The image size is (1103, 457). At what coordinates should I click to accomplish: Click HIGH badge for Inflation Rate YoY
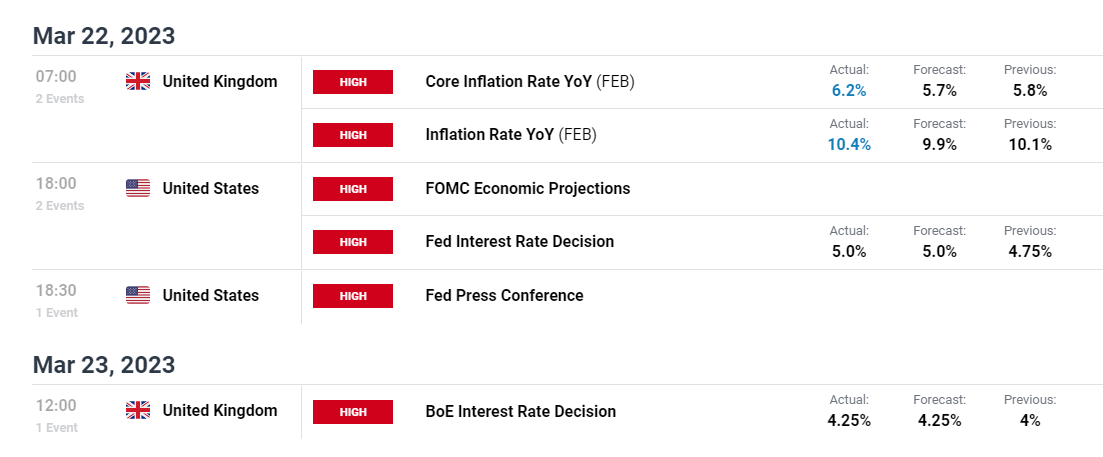[x=353, y=135]
